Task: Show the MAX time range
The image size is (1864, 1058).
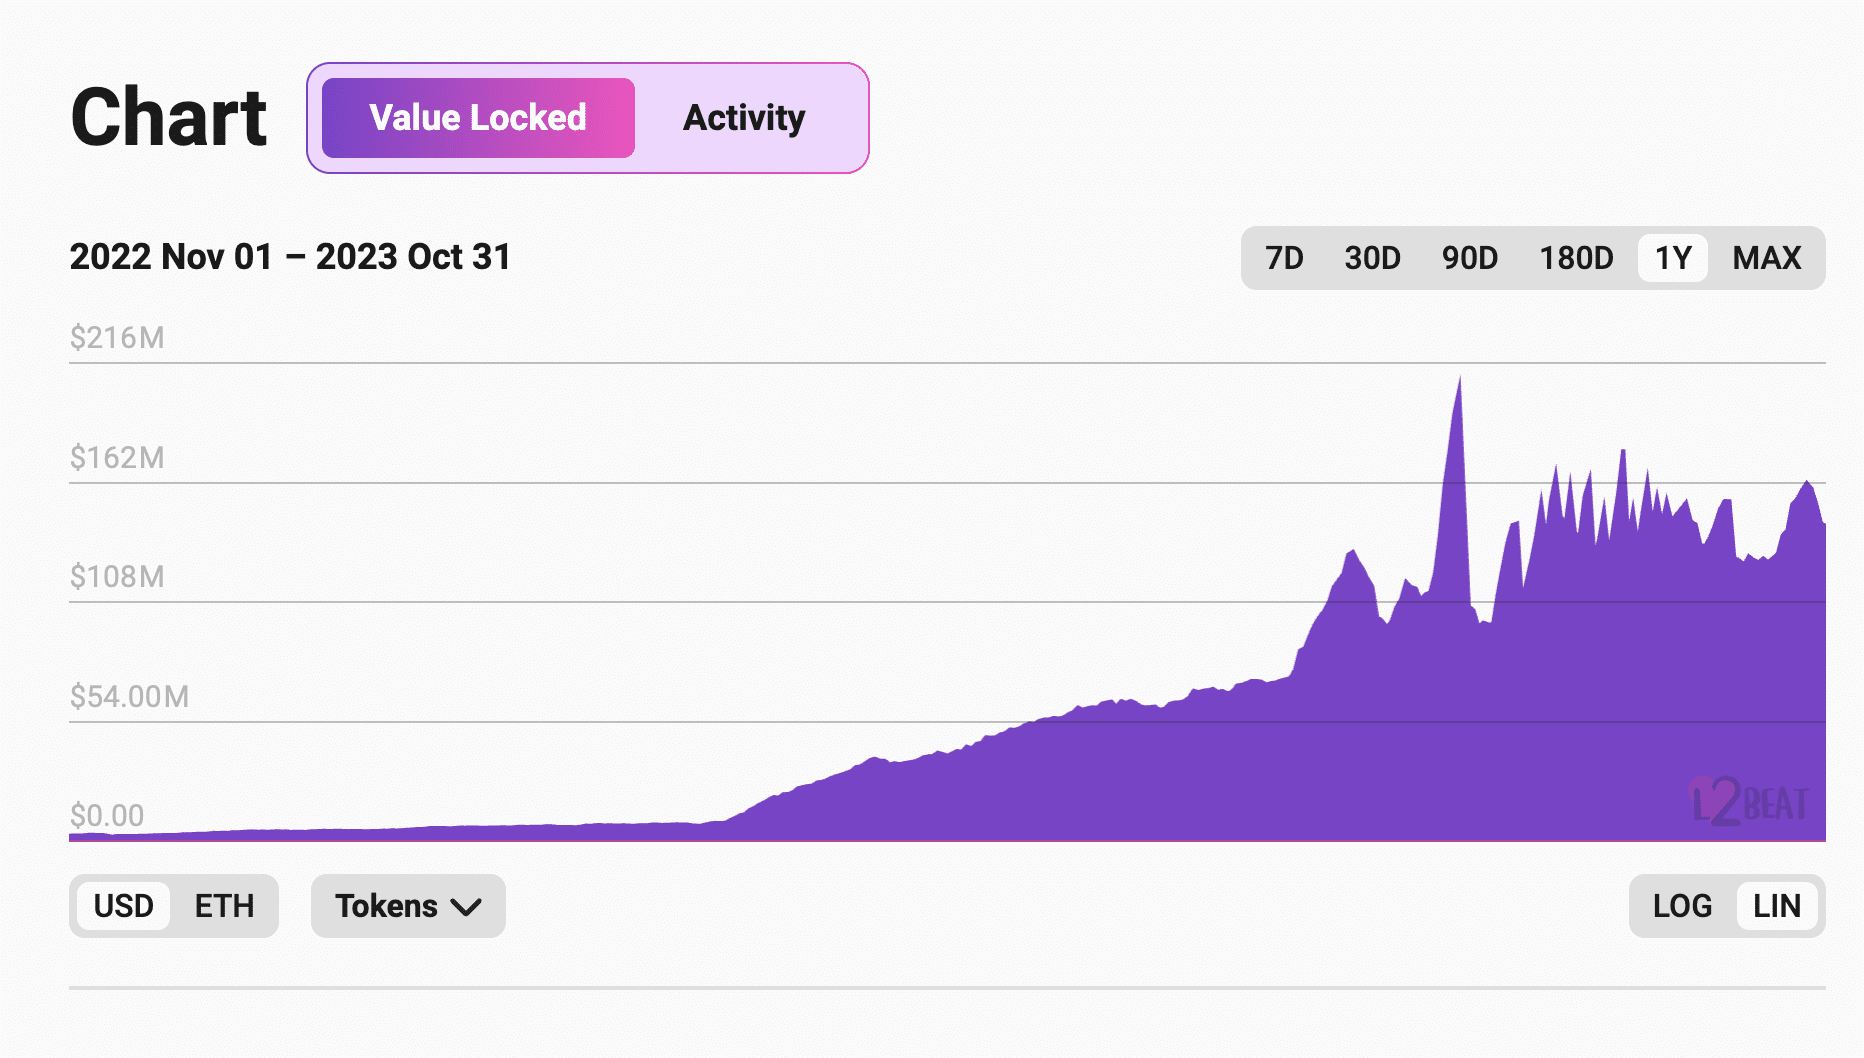Action: click(1767, 258)
